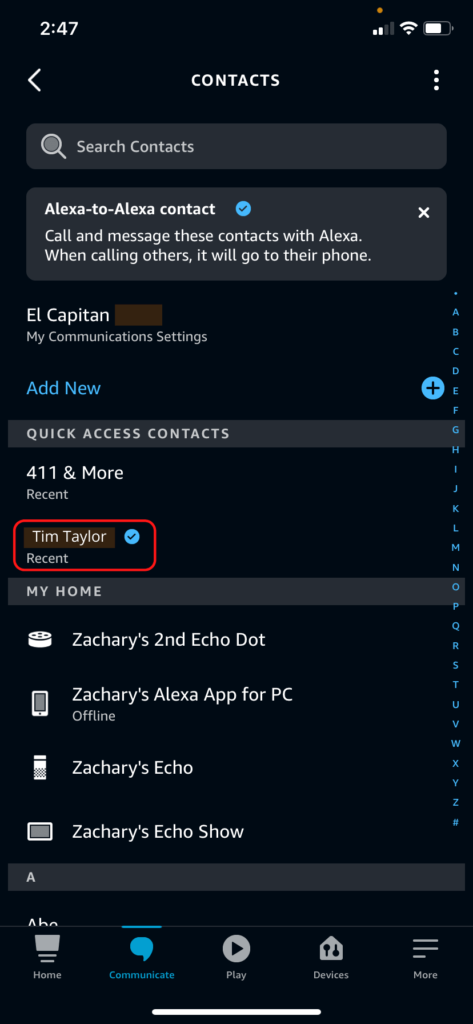The height and width of the screenshot is (1024, 473).
Task: Open the Add New link
Action: 63,388
